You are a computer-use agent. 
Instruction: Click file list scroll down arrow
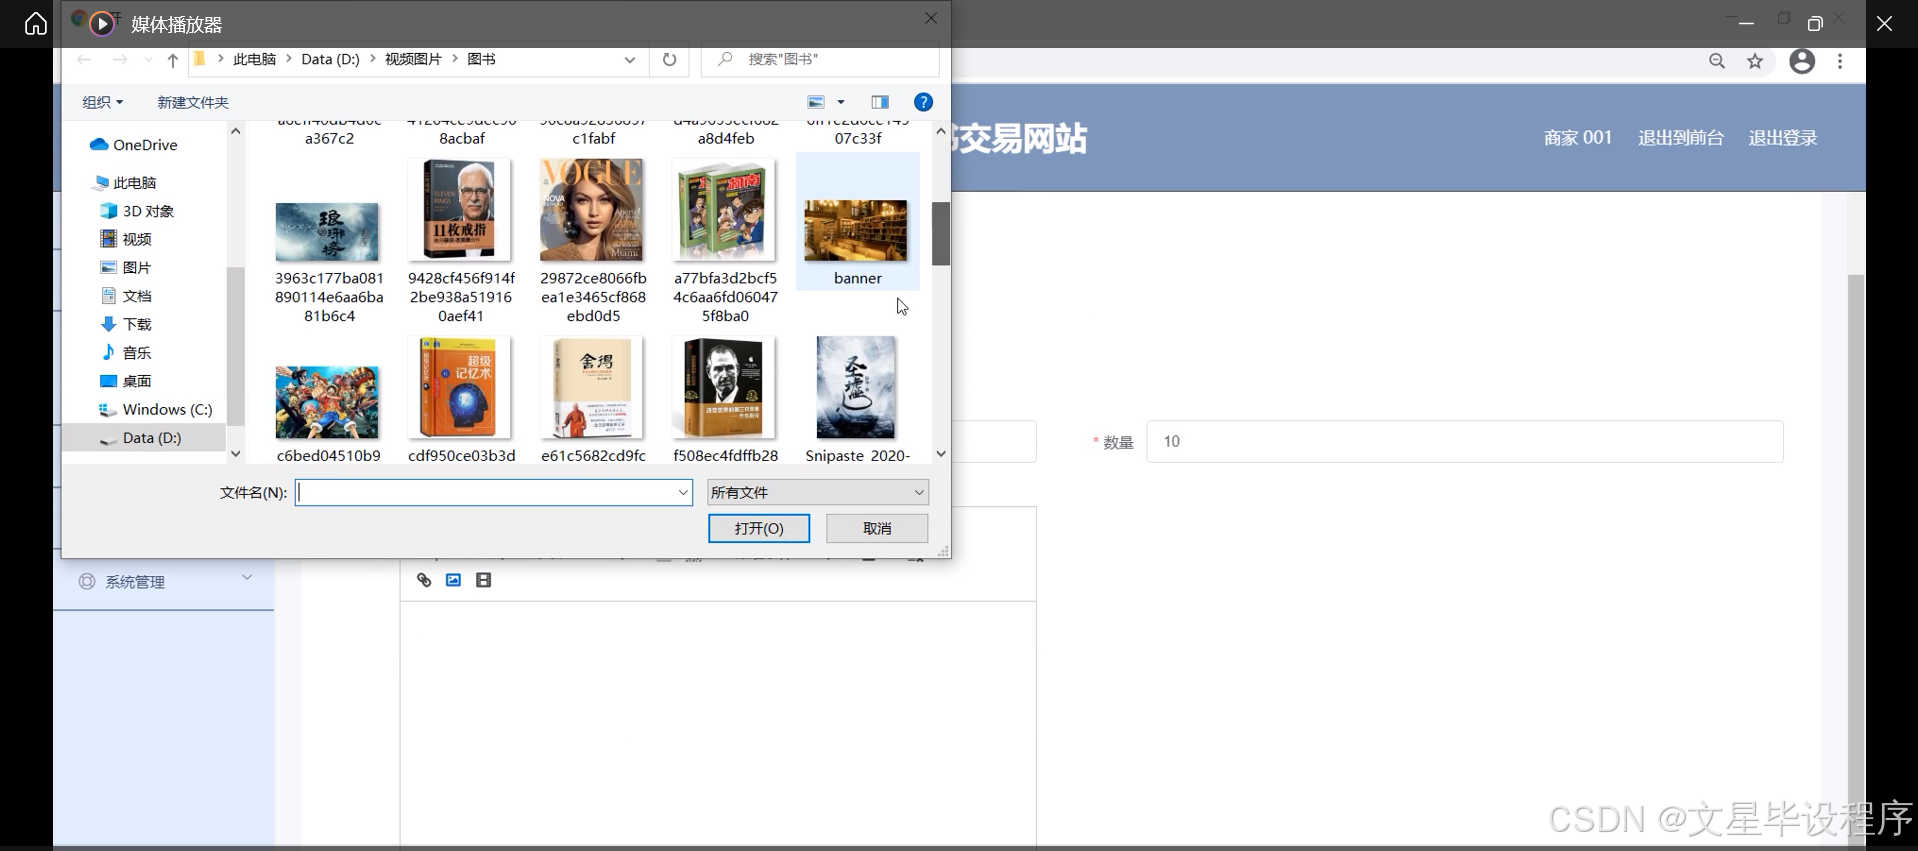[941, 454]
